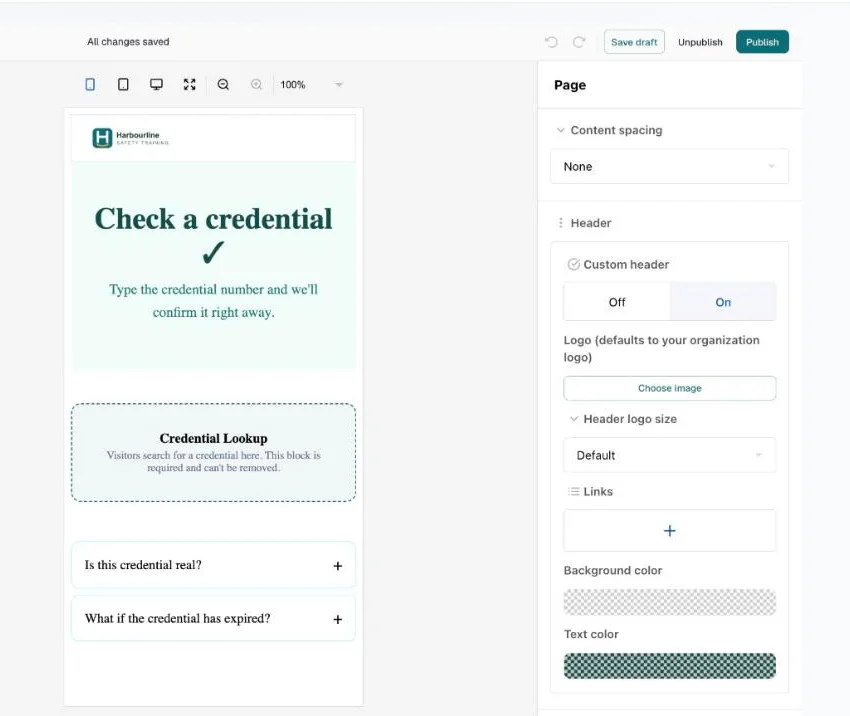
Task: Switch to mobile phone preview
Action: pos(91,85)
